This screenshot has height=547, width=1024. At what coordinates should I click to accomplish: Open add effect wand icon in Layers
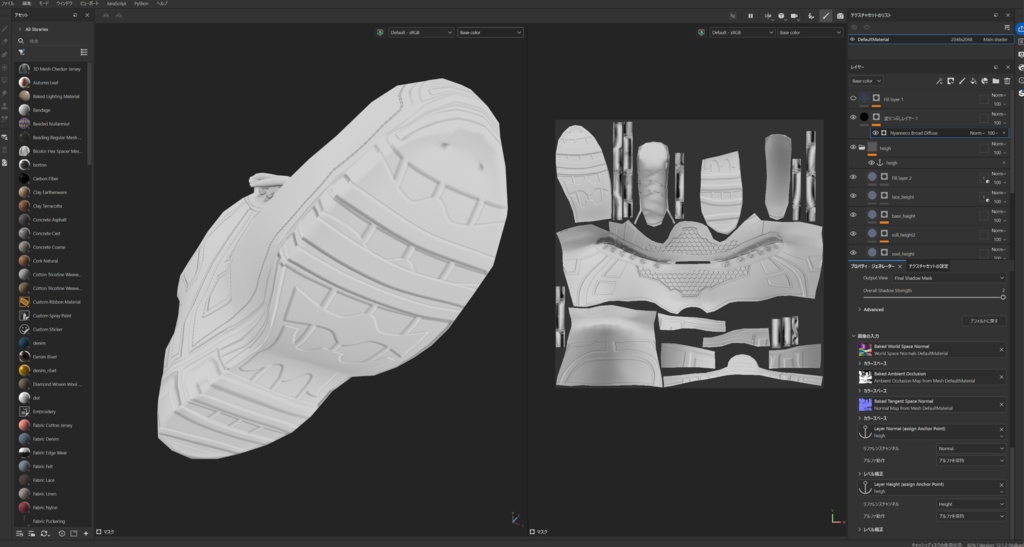coord(939,81)
